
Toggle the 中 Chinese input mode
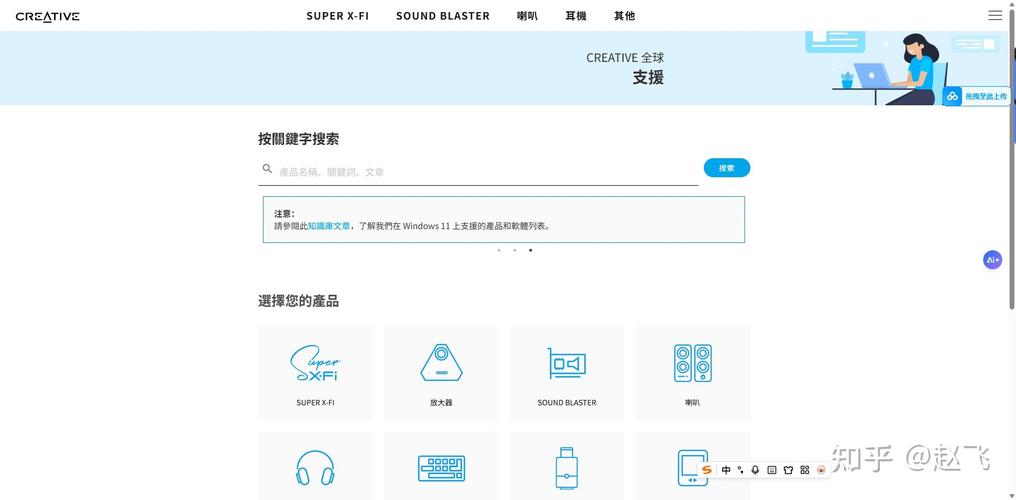pyautogui.click(x=726, y=470)
